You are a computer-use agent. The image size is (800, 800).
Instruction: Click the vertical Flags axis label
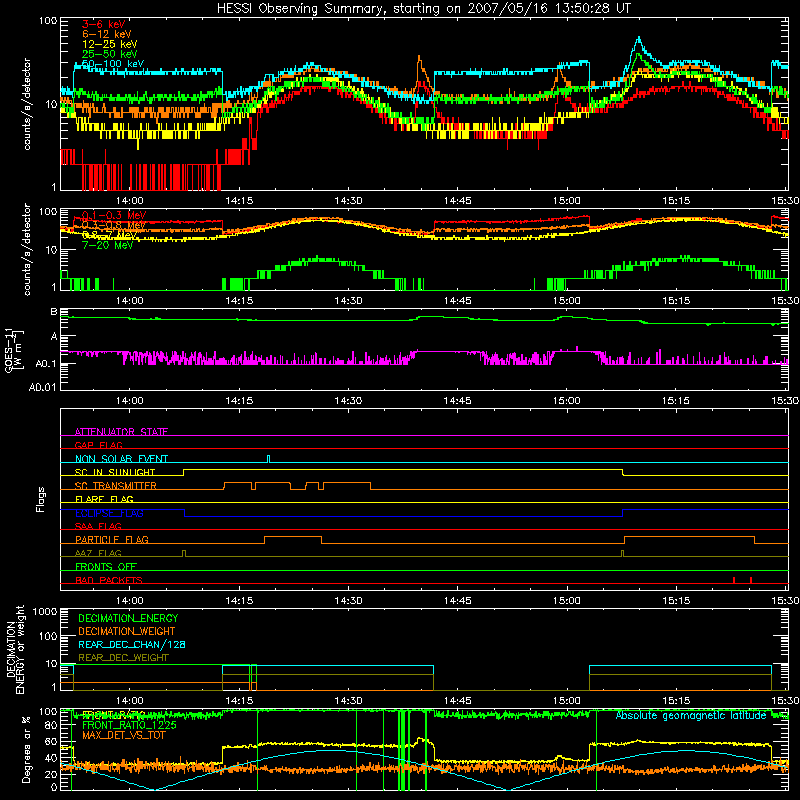pyautogui.click(x=41, y=499)
